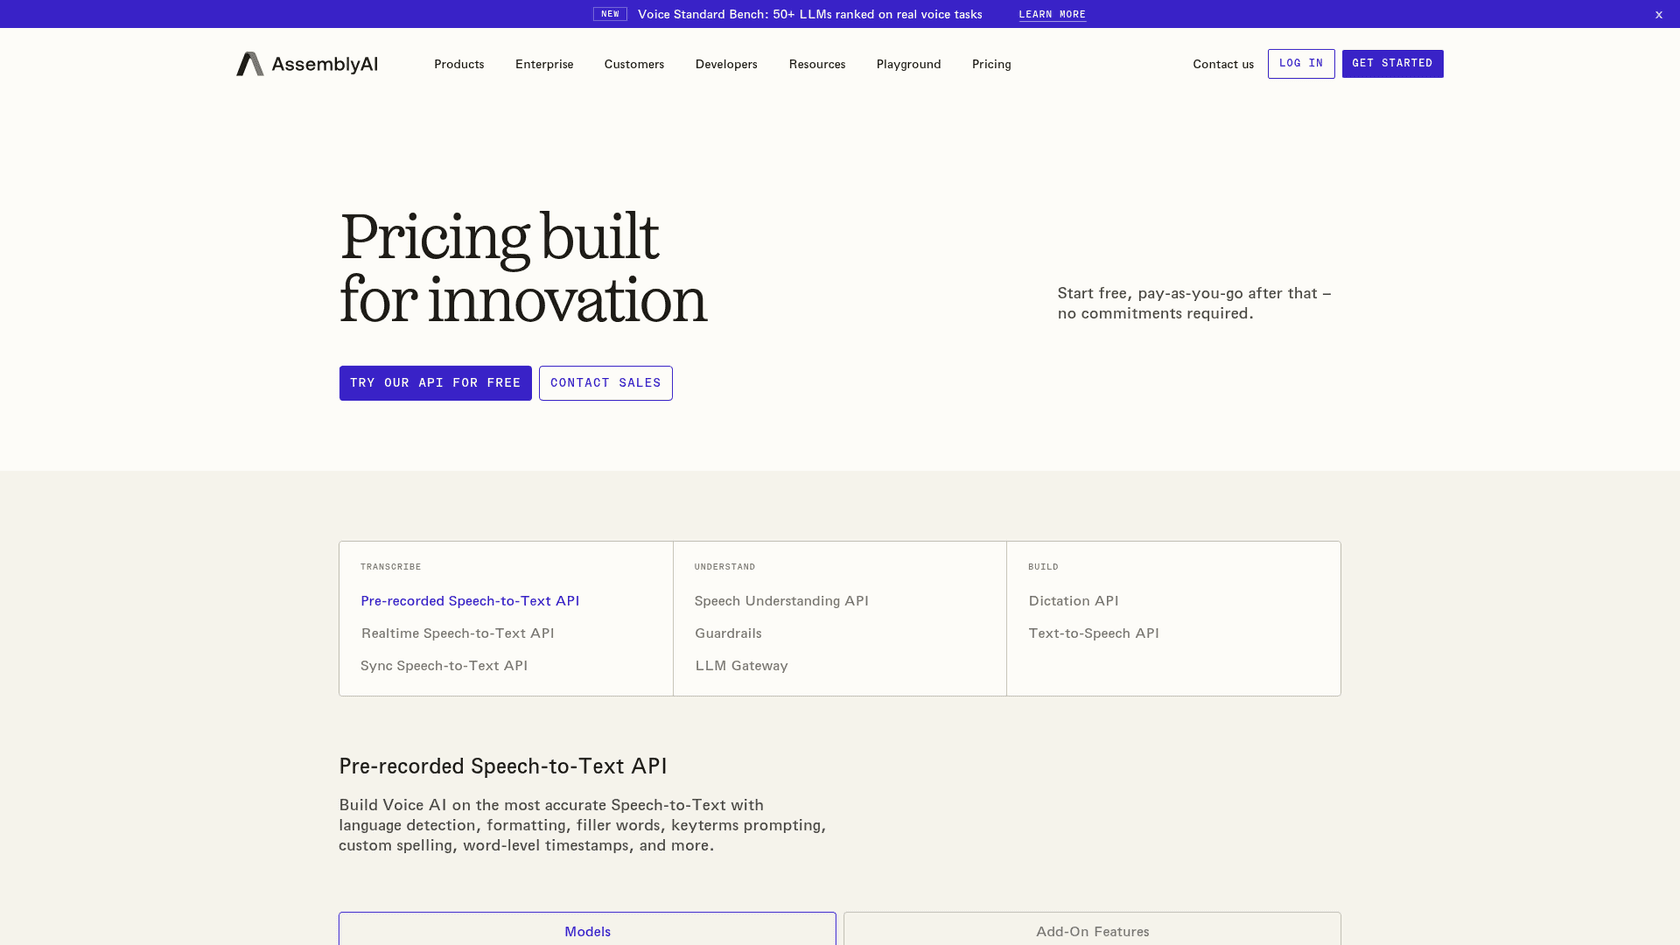1680x945 pixels.
Task: Click the BUILD column label
Action: coord(1043,567)
